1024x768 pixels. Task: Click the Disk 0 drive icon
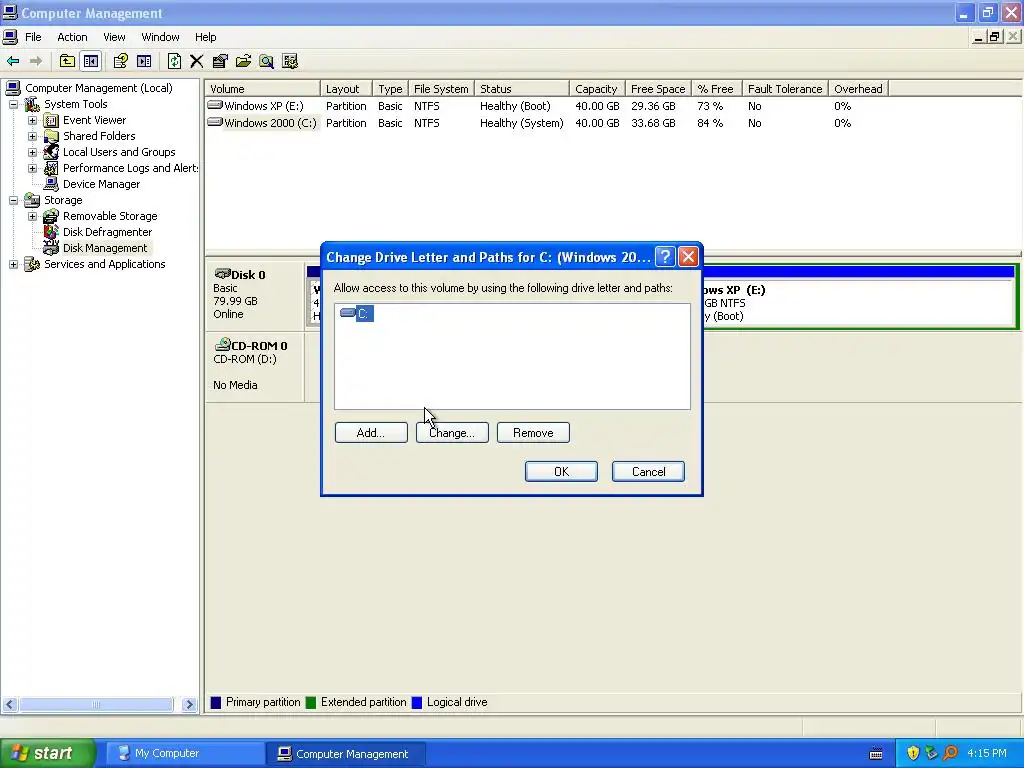(x=222, y=274)
